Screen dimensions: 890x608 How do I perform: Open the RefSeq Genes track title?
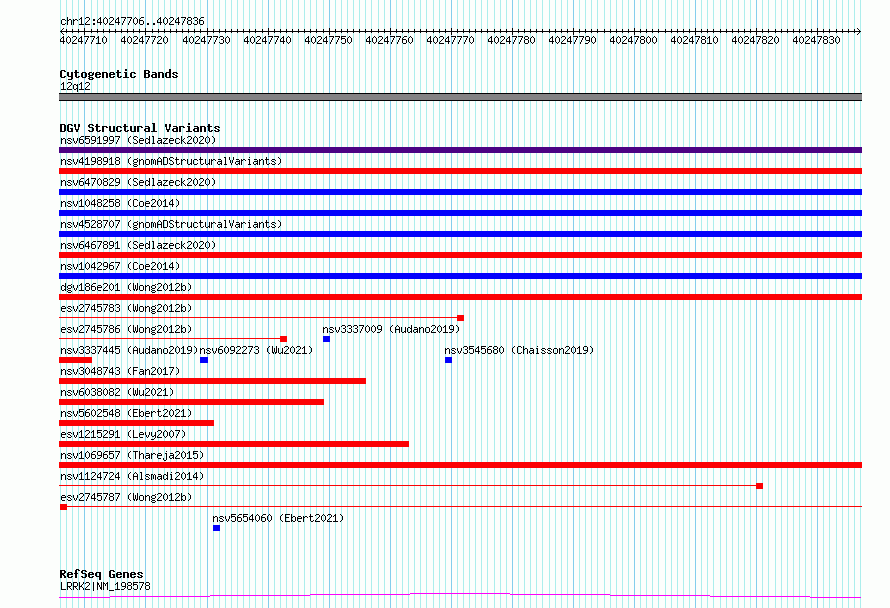click(101, 574)
